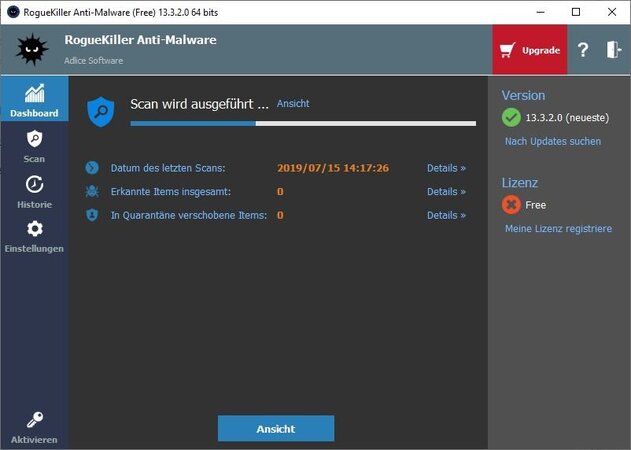
Task: Click the title bar app icon
Action: (x=13, y=12)
